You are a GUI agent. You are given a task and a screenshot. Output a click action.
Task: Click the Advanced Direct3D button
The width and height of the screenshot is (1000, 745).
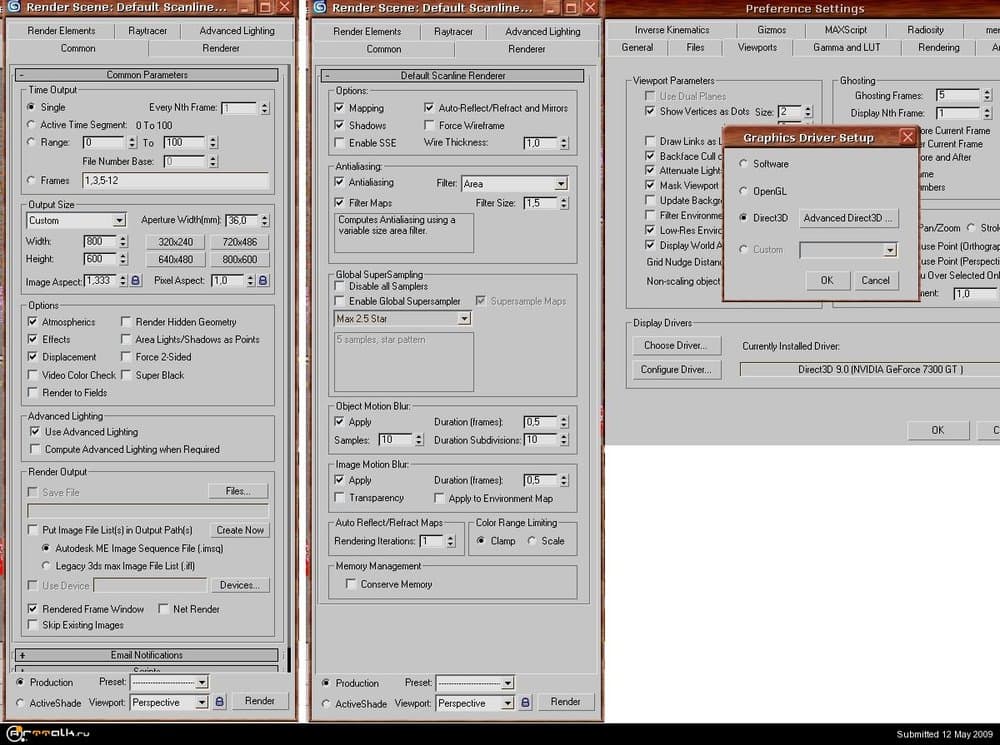(x=848, y=218)
